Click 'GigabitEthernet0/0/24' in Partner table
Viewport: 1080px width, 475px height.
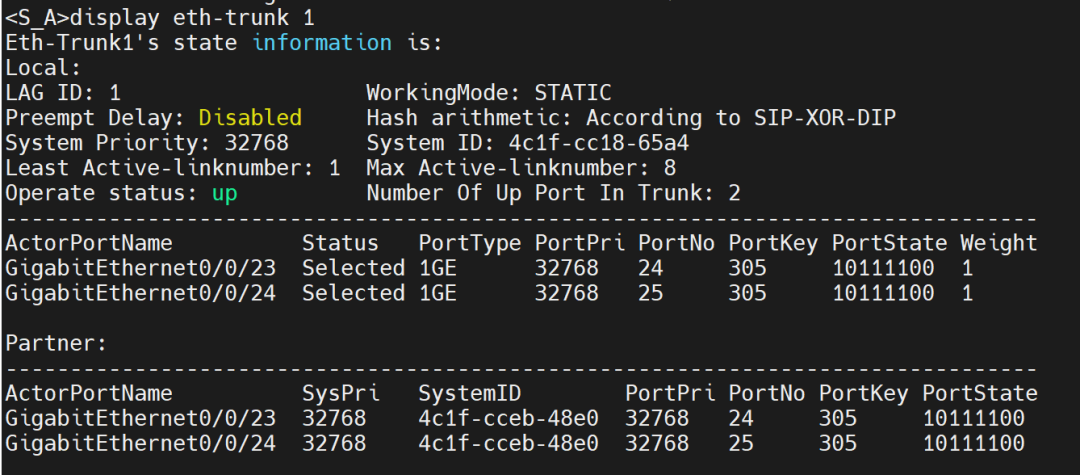(x=141, y=444)
